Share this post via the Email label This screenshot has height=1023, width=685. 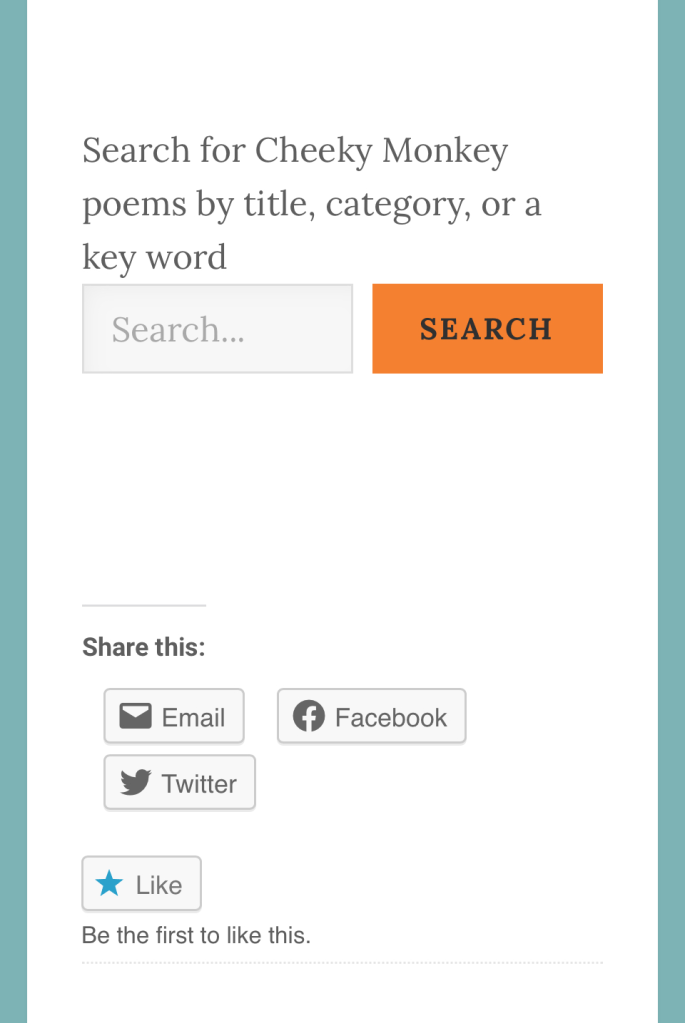pyautogui.click(x=193, y=717)
